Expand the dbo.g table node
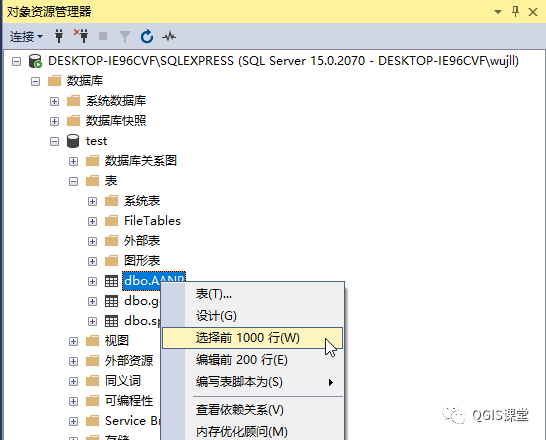 tap(92, 301)
